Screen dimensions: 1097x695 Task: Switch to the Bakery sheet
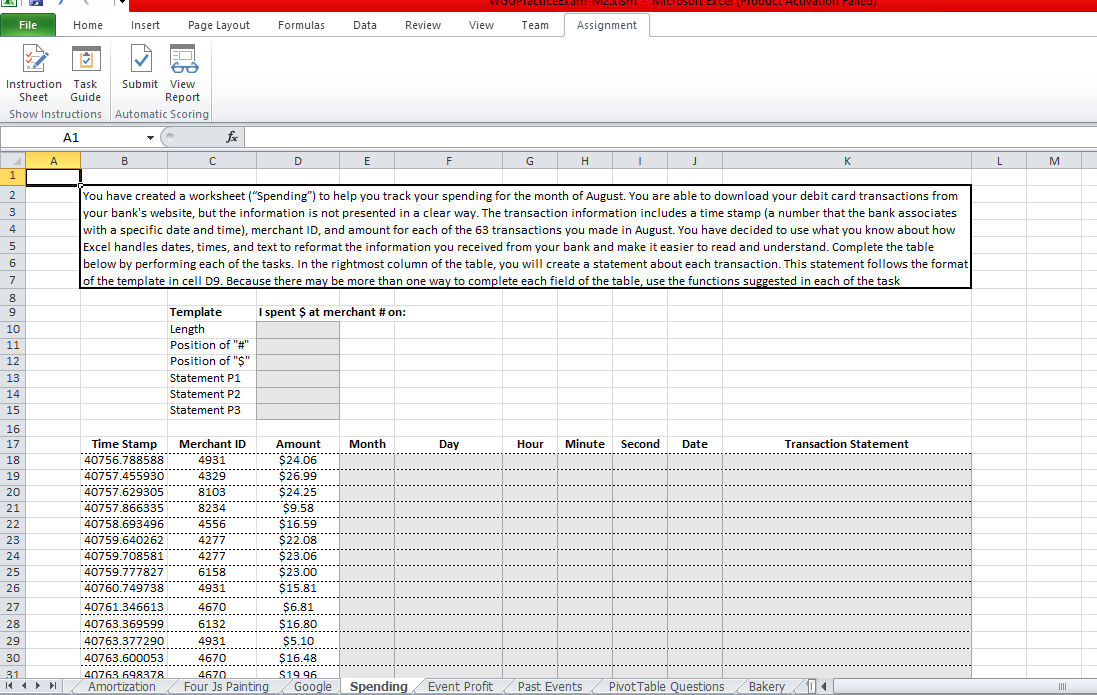[x=767, y=687]
